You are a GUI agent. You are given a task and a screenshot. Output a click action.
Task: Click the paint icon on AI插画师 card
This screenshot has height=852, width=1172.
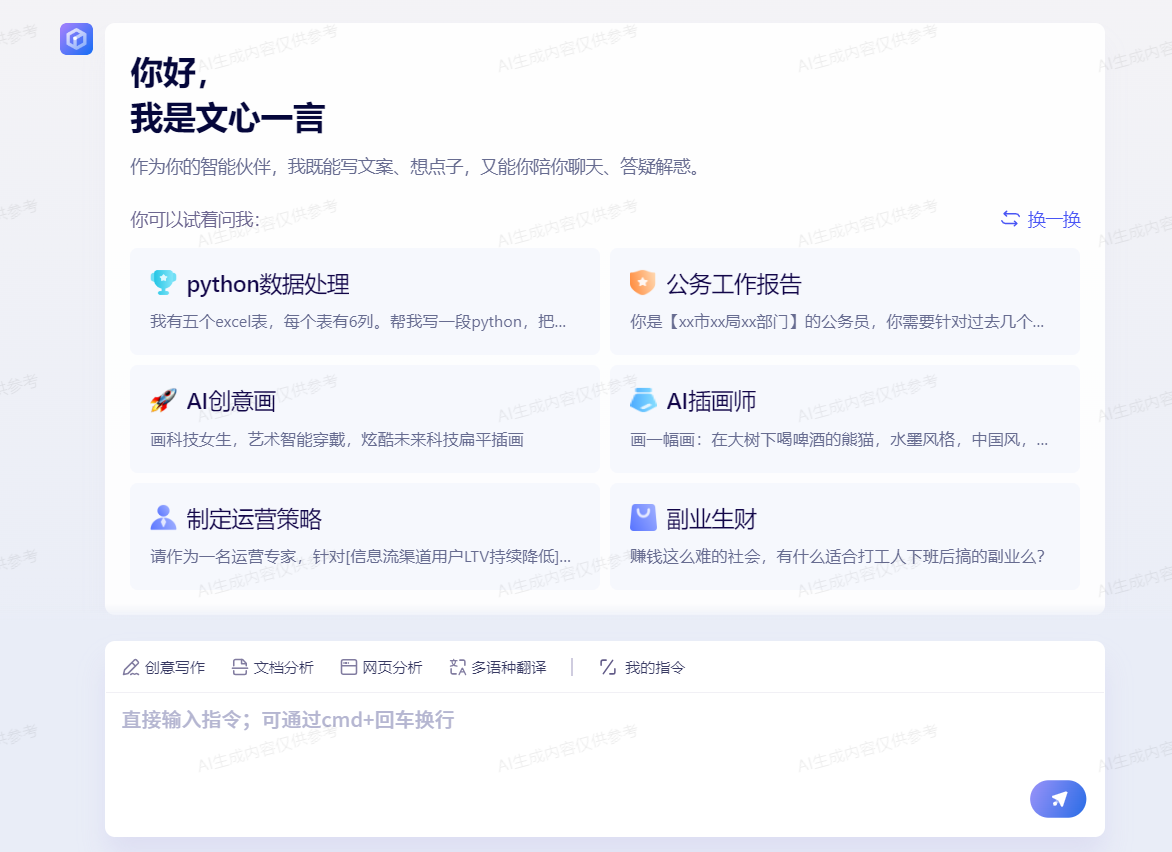[641, 401]
